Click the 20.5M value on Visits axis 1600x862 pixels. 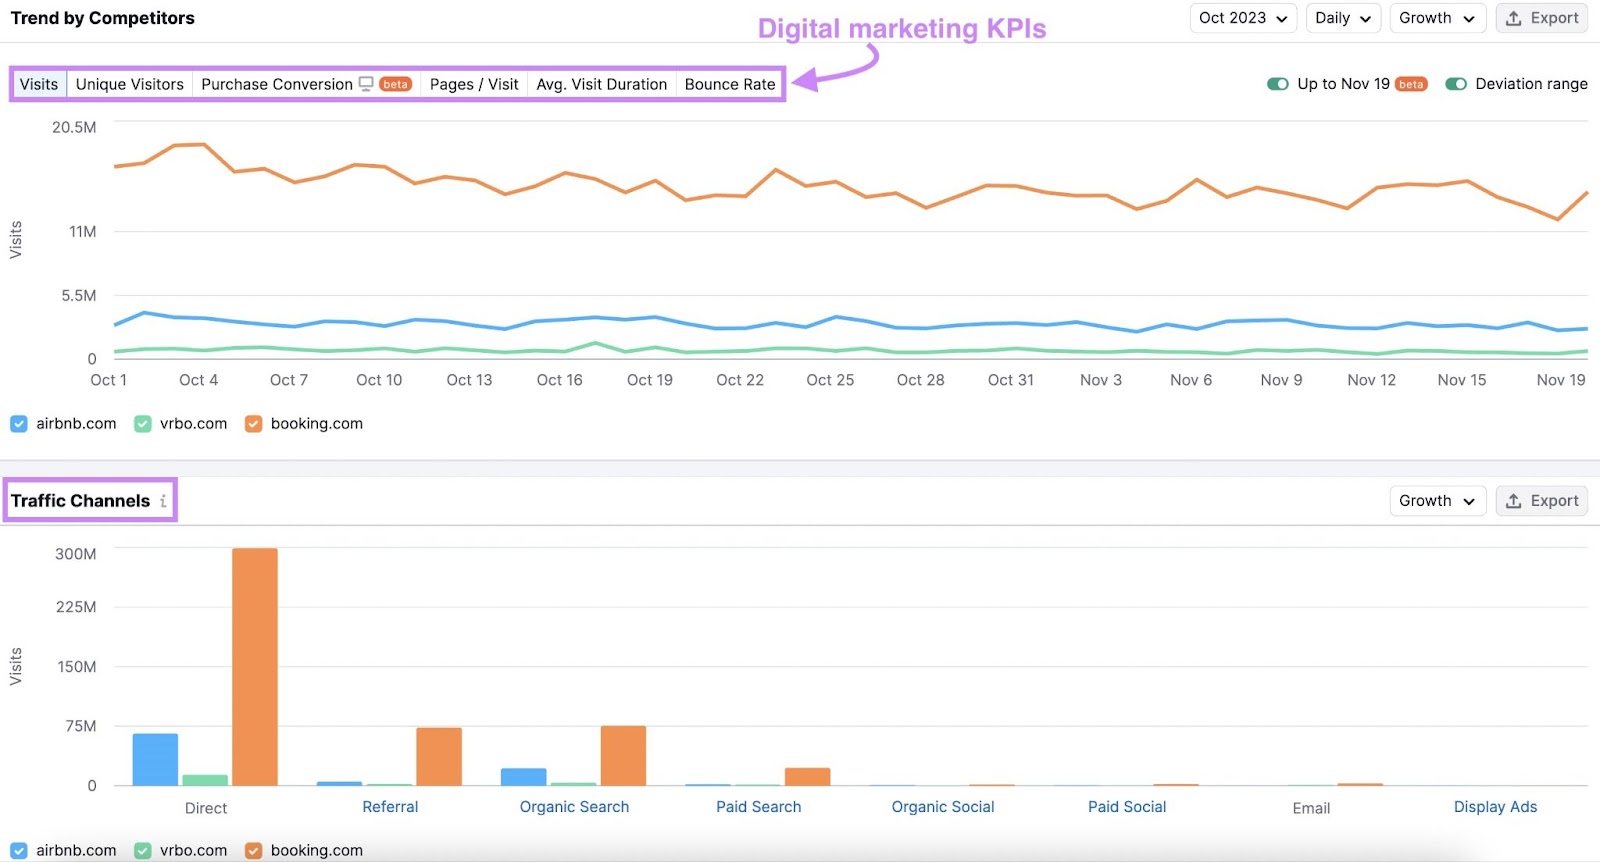pos(74,127)
